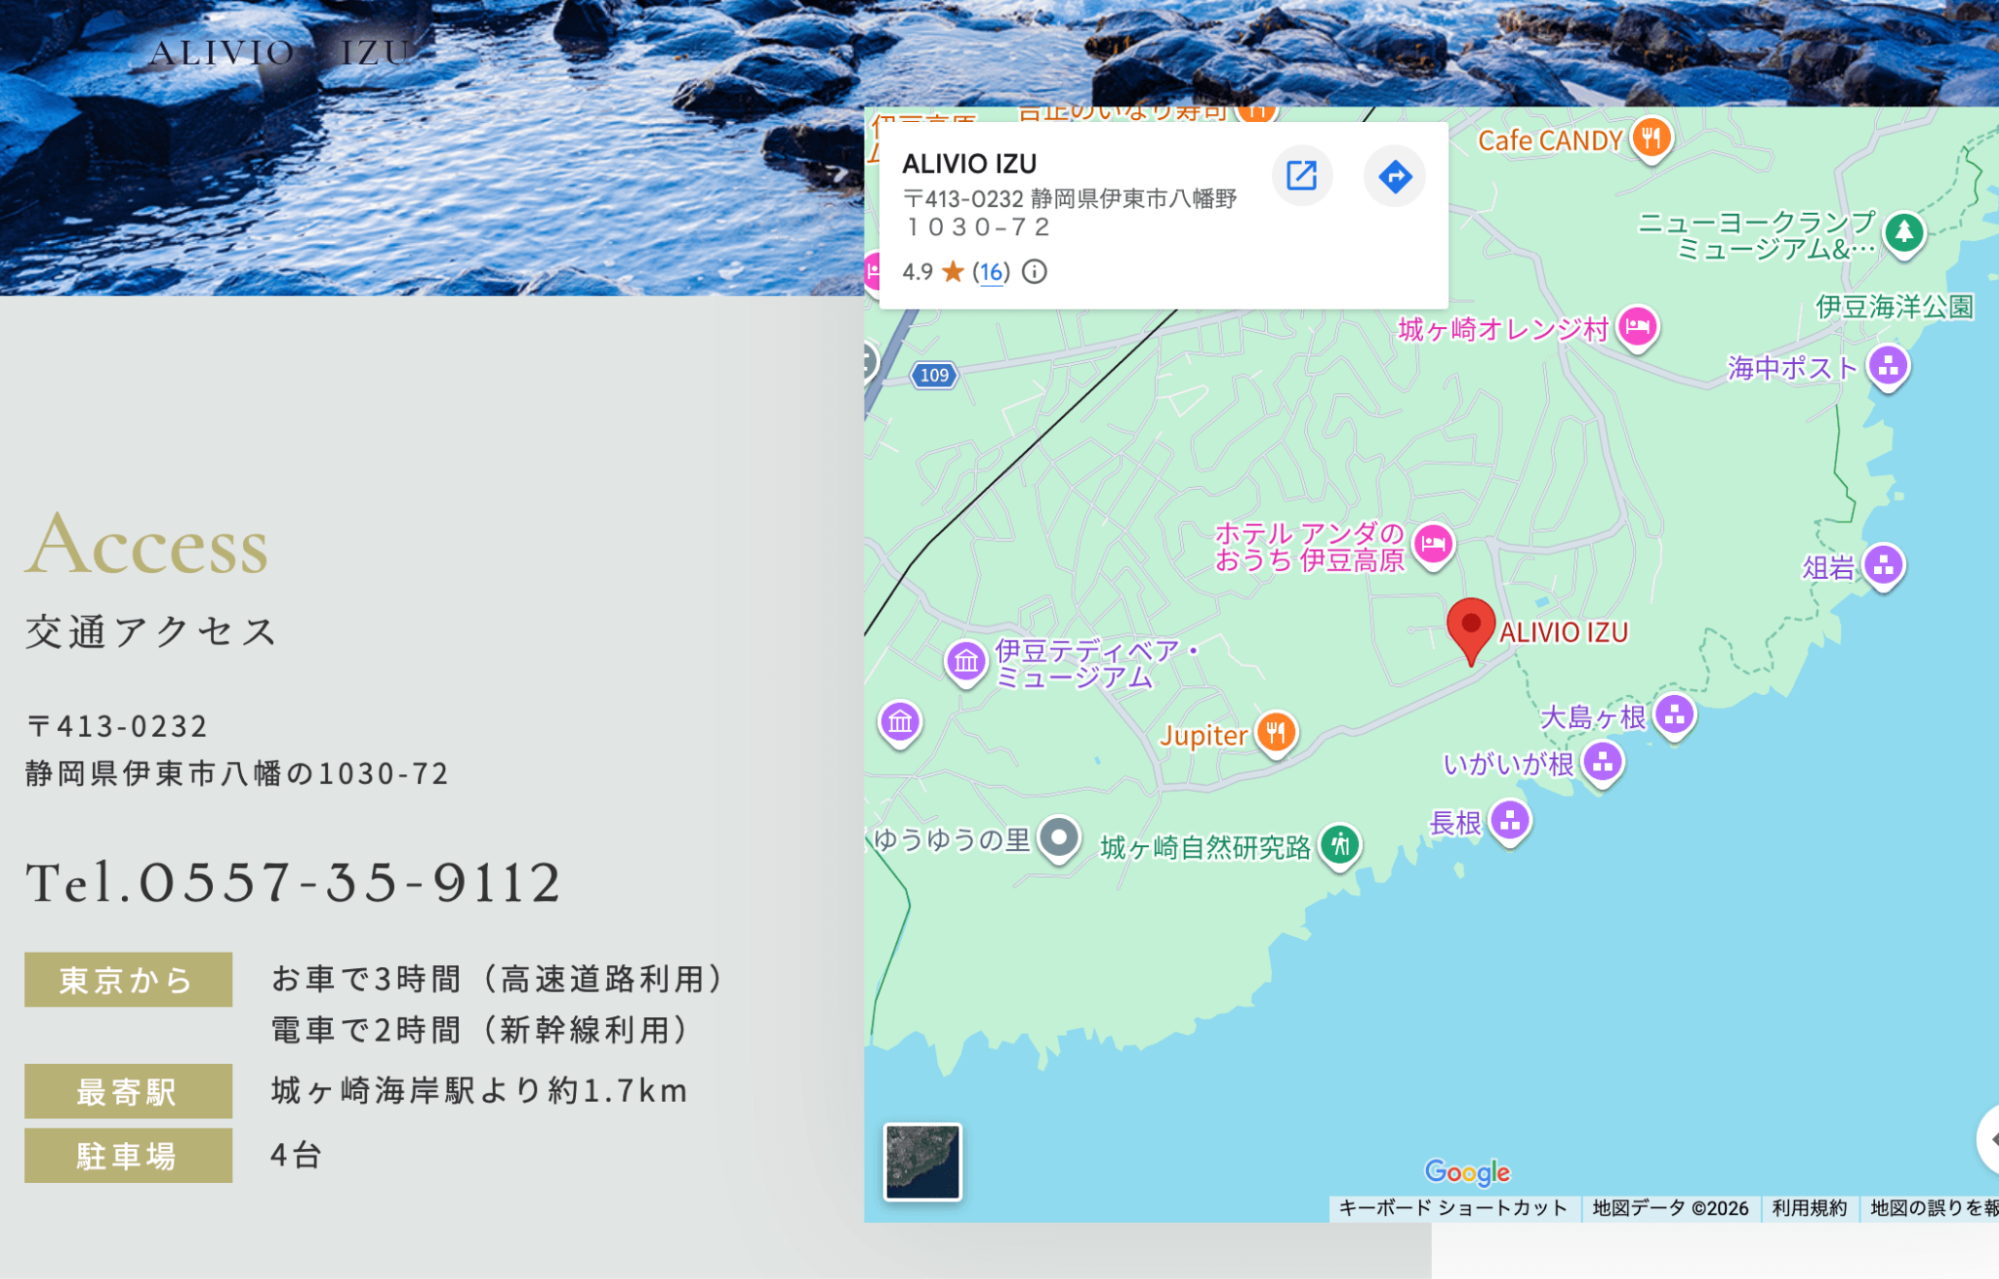Click the 駐車場 label
This screenshot has height=1279, width=1999.
[128, 1156]
